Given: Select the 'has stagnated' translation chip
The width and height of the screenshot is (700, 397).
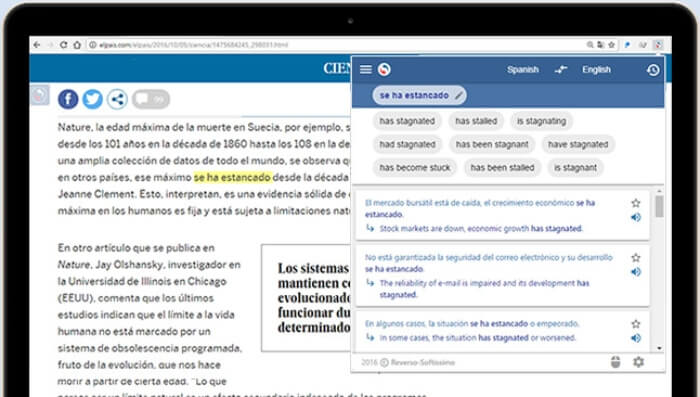Looking at the screenshot, I should [x=407, y=121].
